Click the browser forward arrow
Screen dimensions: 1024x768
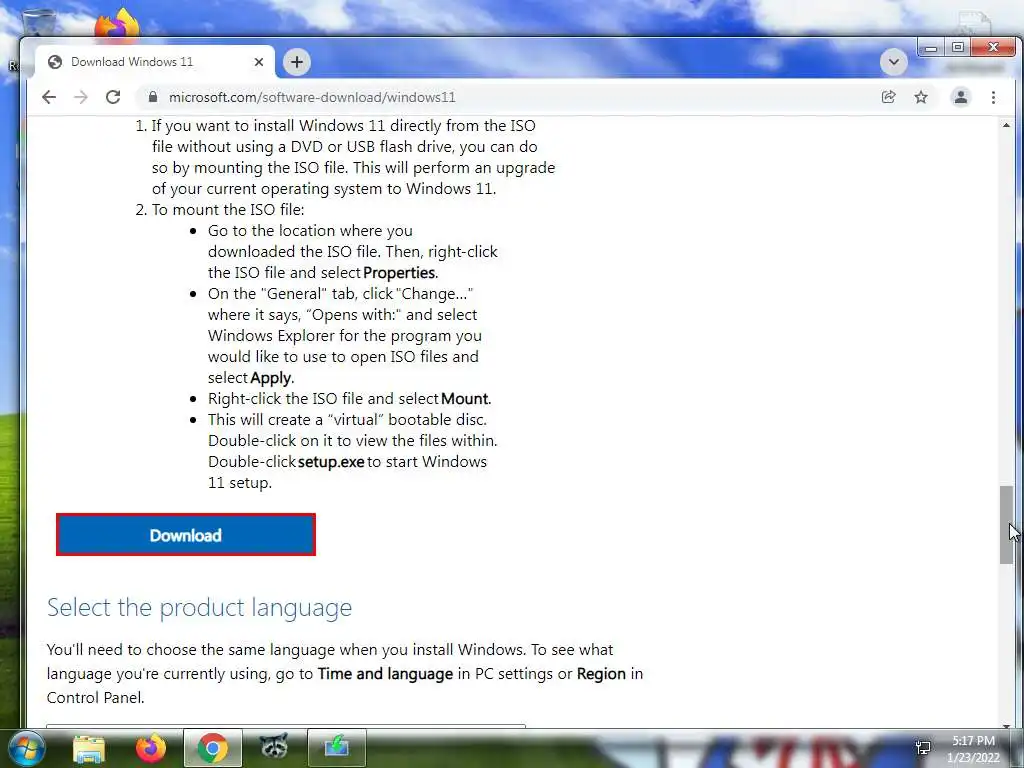[81, 97]
